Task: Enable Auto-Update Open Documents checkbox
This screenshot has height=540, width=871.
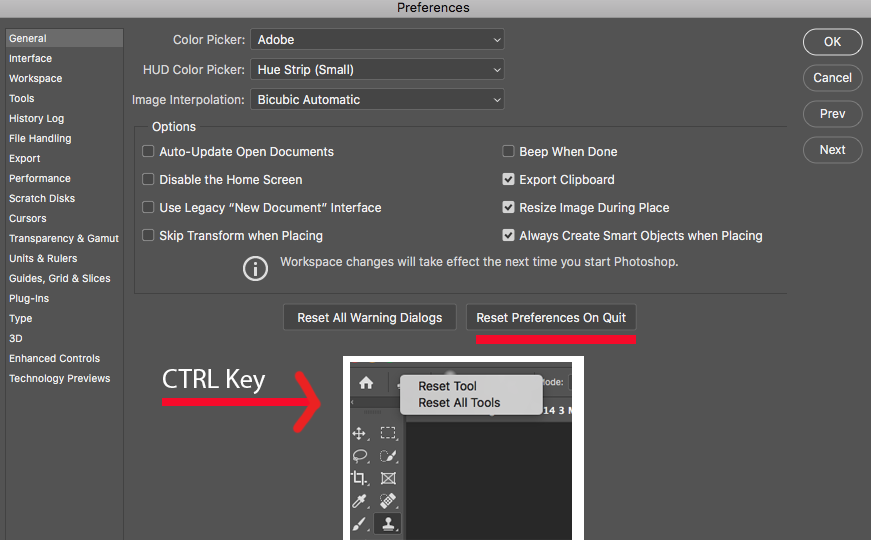Action: [148, 152]
